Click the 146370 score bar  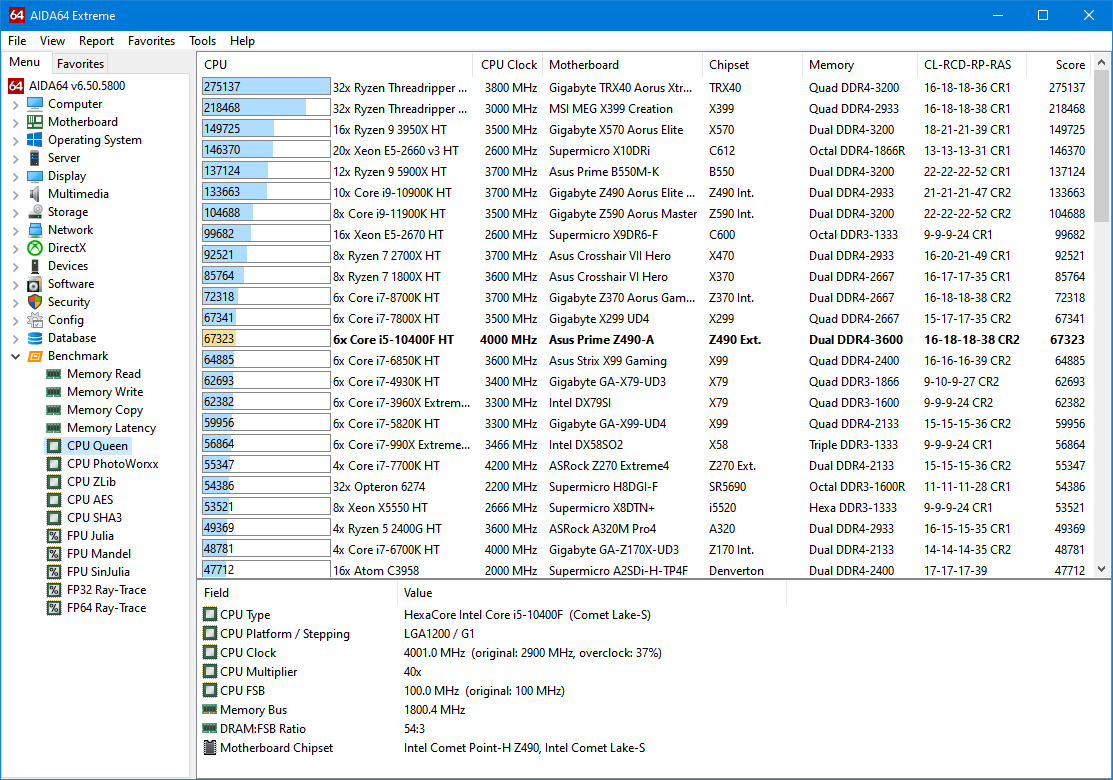(x=266, y=150)
